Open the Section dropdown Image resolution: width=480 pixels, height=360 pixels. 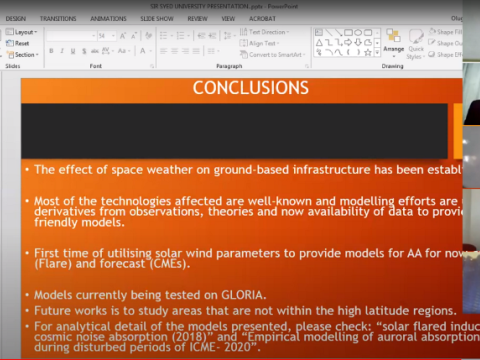click(23, 55)
